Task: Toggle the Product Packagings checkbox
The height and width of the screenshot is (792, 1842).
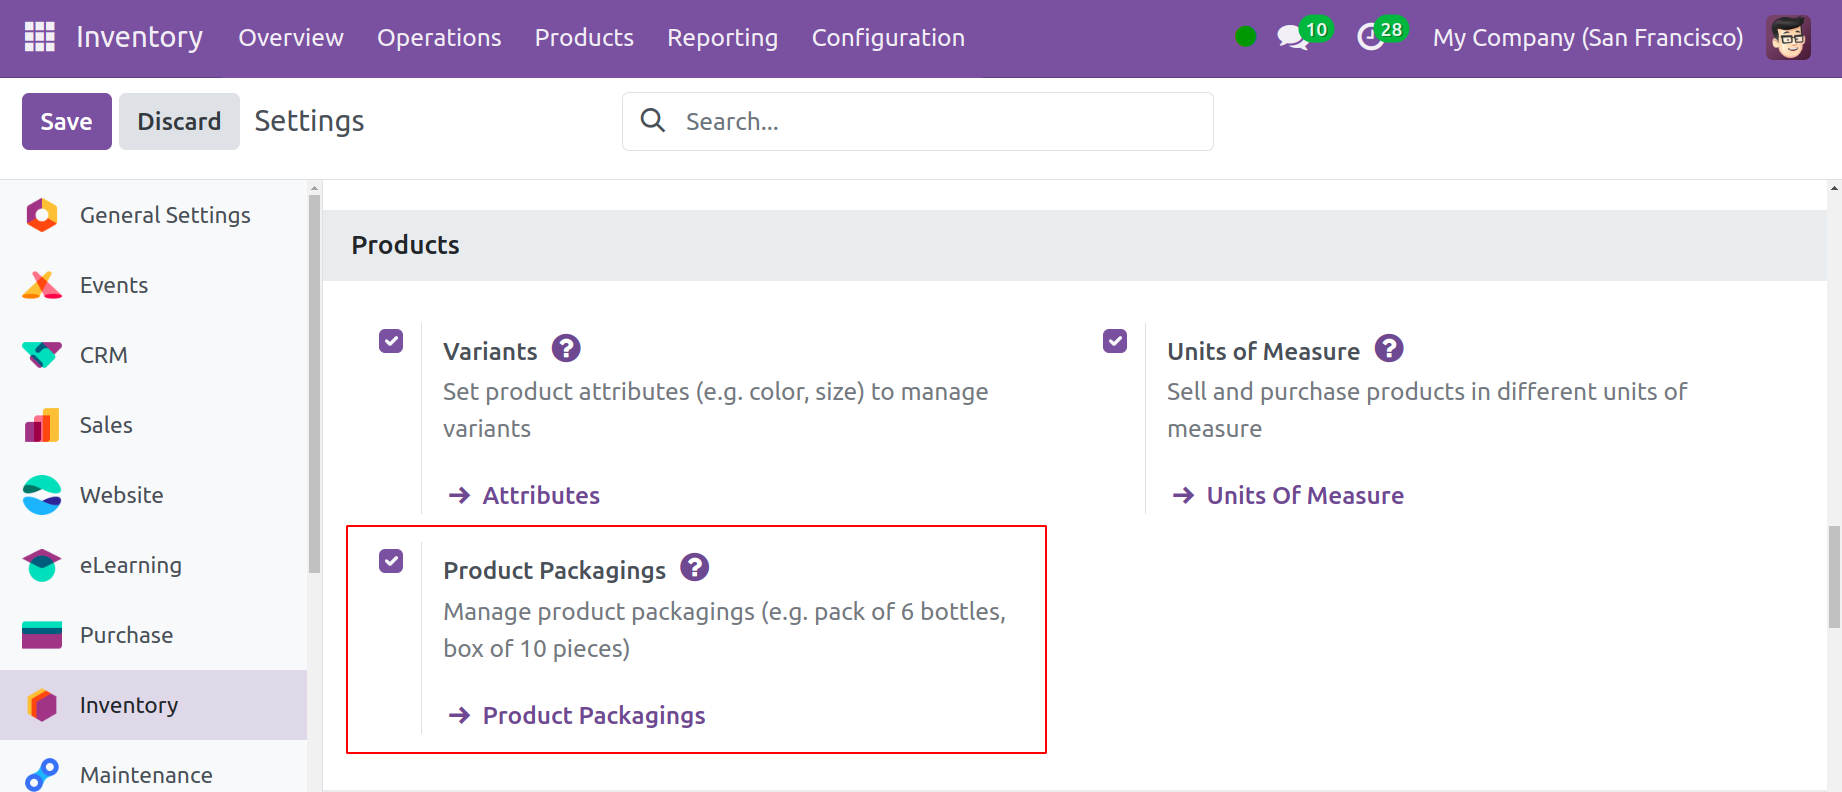Action: (391, 561)
